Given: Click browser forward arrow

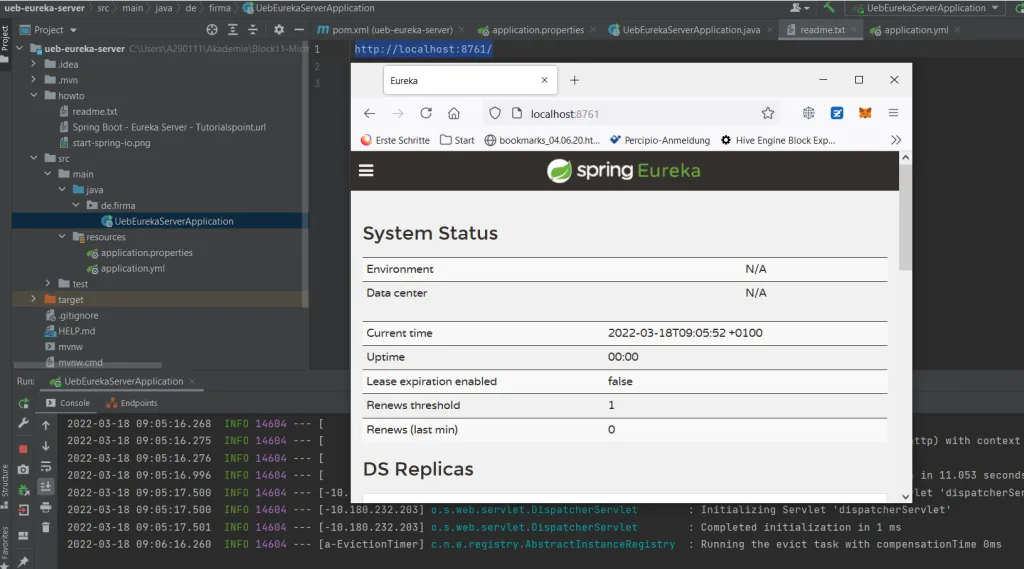Looking at the screenshot, I should [x=398, y=114].
